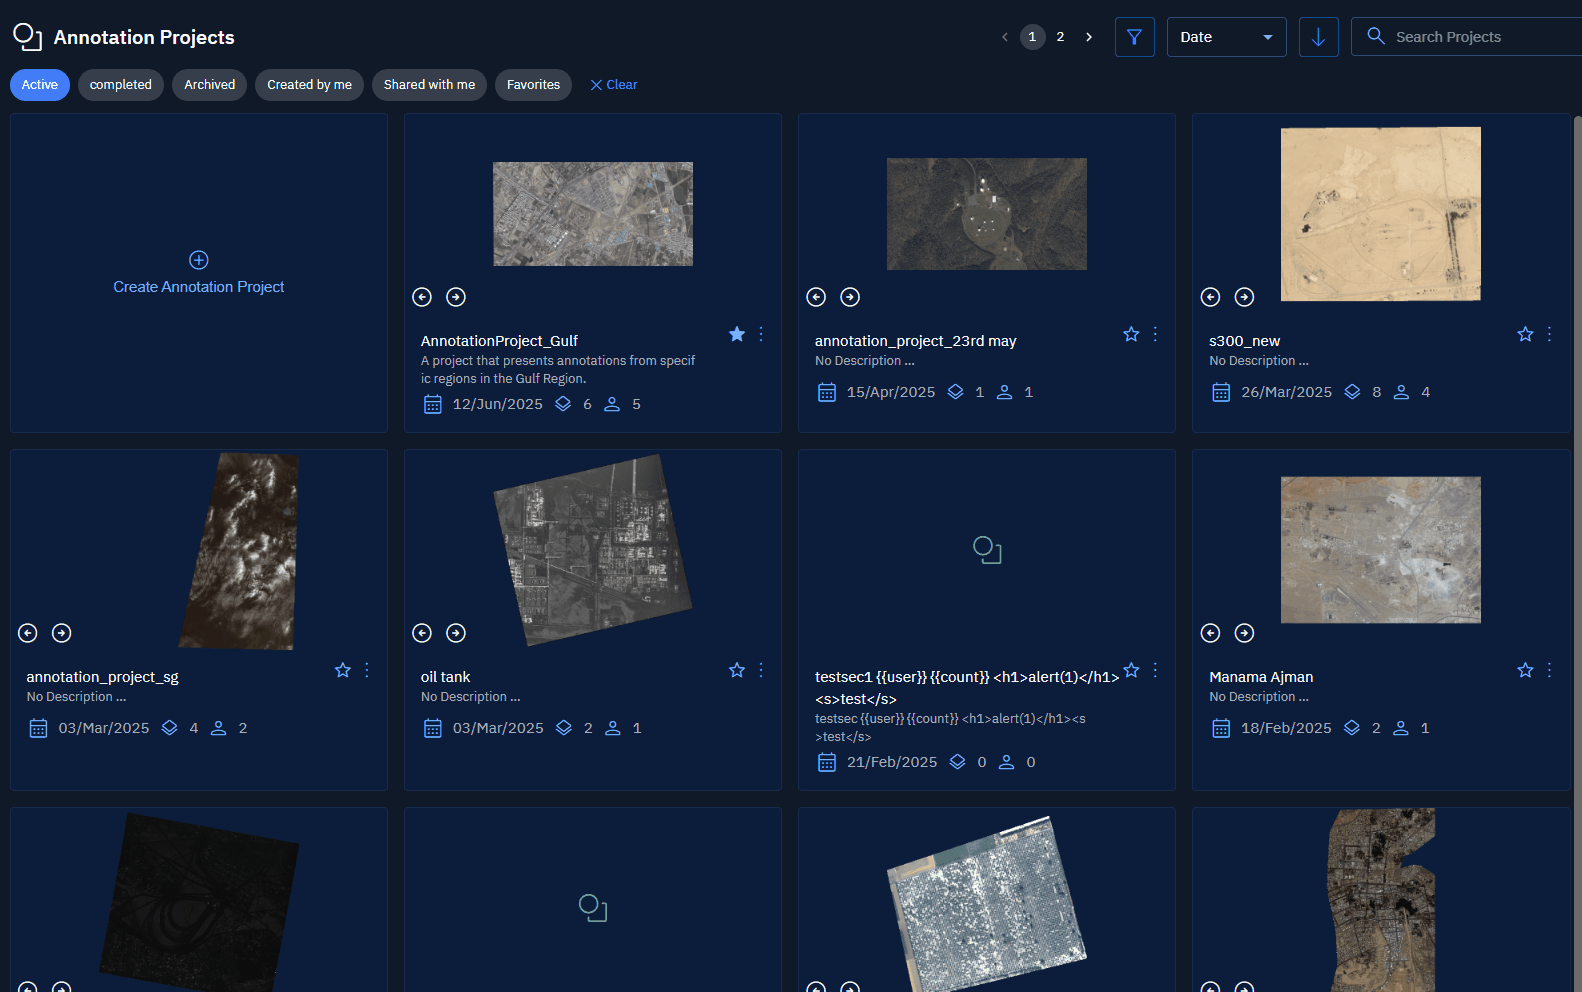Click Create Annotation Project link

(x=199, y=287)
